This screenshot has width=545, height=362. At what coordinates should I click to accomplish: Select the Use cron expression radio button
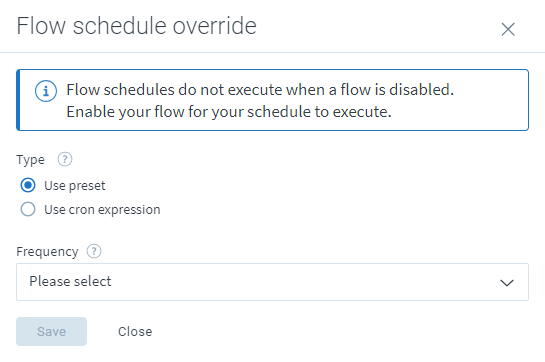(28, 209)
